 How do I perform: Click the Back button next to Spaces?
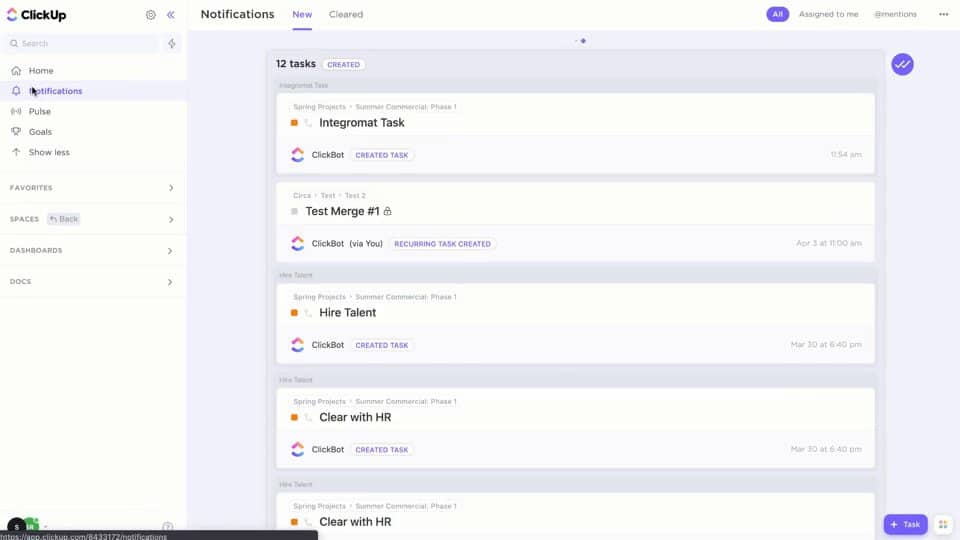(x=64, y=219)
